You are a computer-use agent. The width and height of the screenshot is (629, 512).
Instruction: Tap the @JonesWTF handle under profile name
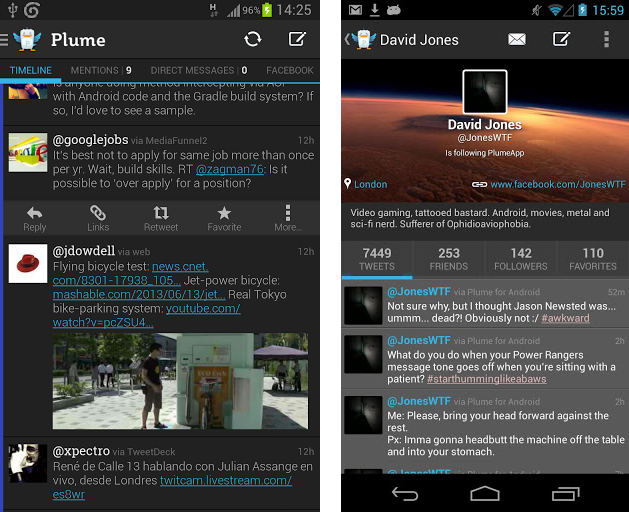(485, 138)
